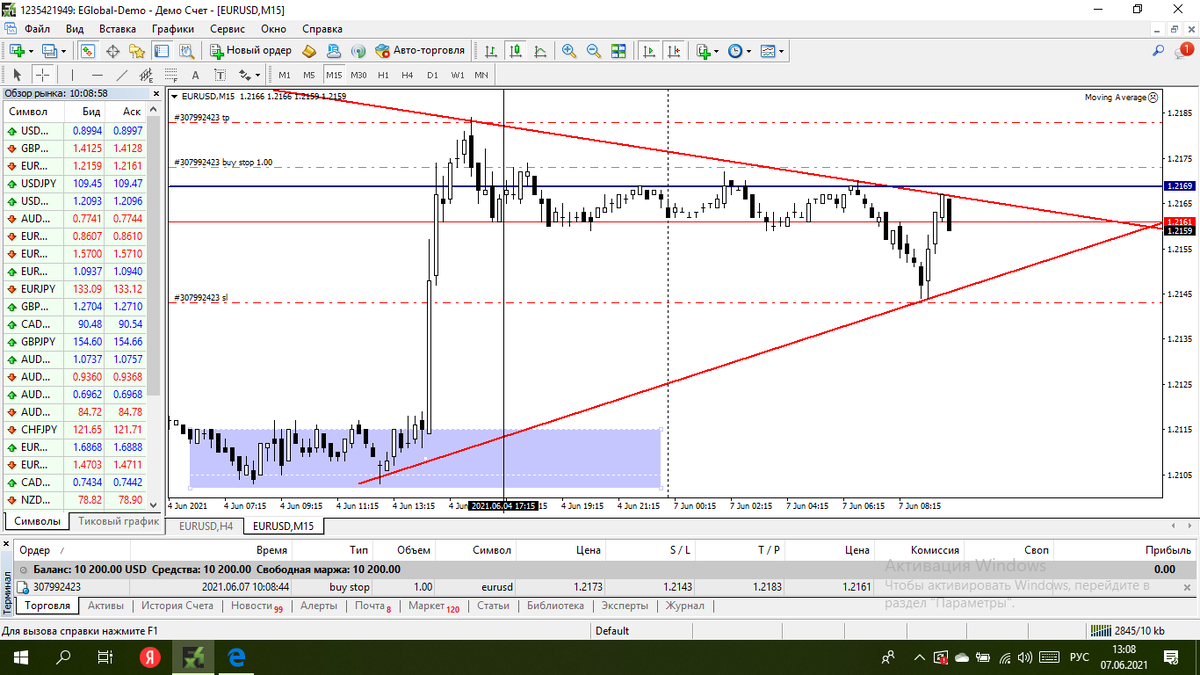Zoom out the chart
Viewport: 1200px width, 675px height.
594,50
